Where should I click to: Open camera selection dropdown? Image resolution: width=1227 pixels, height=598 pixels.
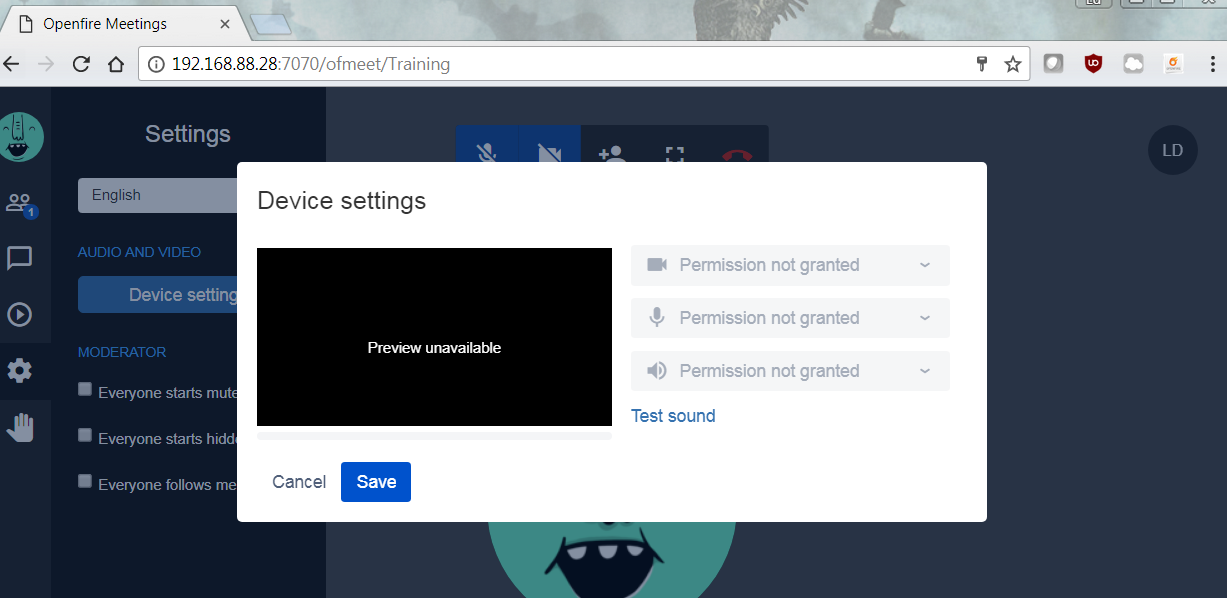coord(790,265)
